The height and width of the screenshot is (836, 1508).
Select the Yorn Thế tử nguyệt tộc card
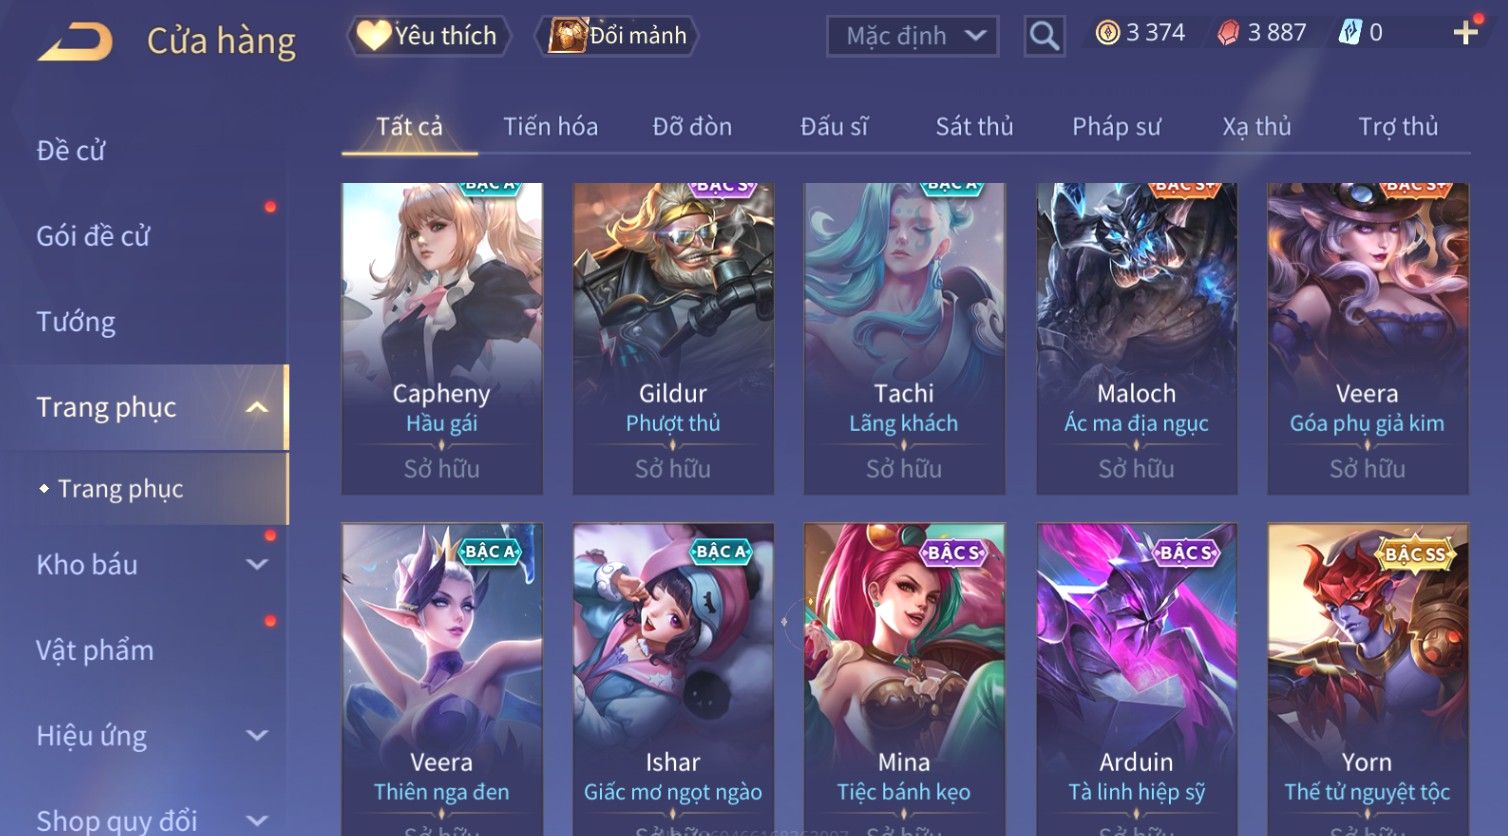click(x=1367, y=679)
